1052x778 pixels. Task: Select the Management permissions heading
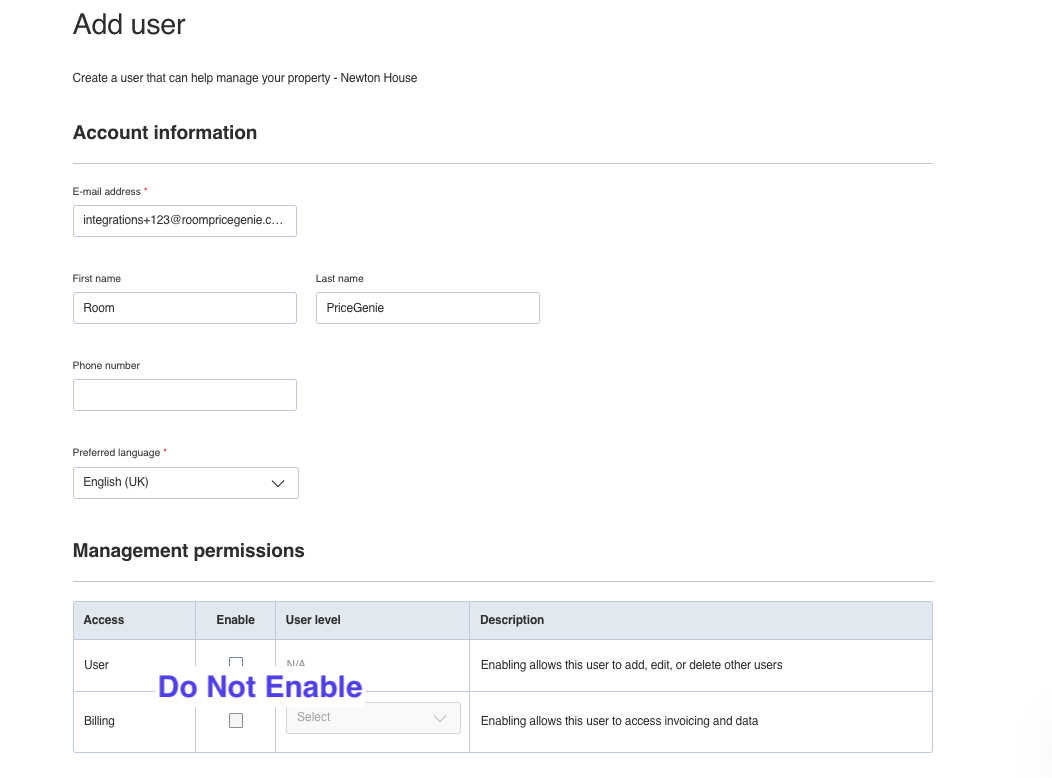click(188, 551)
